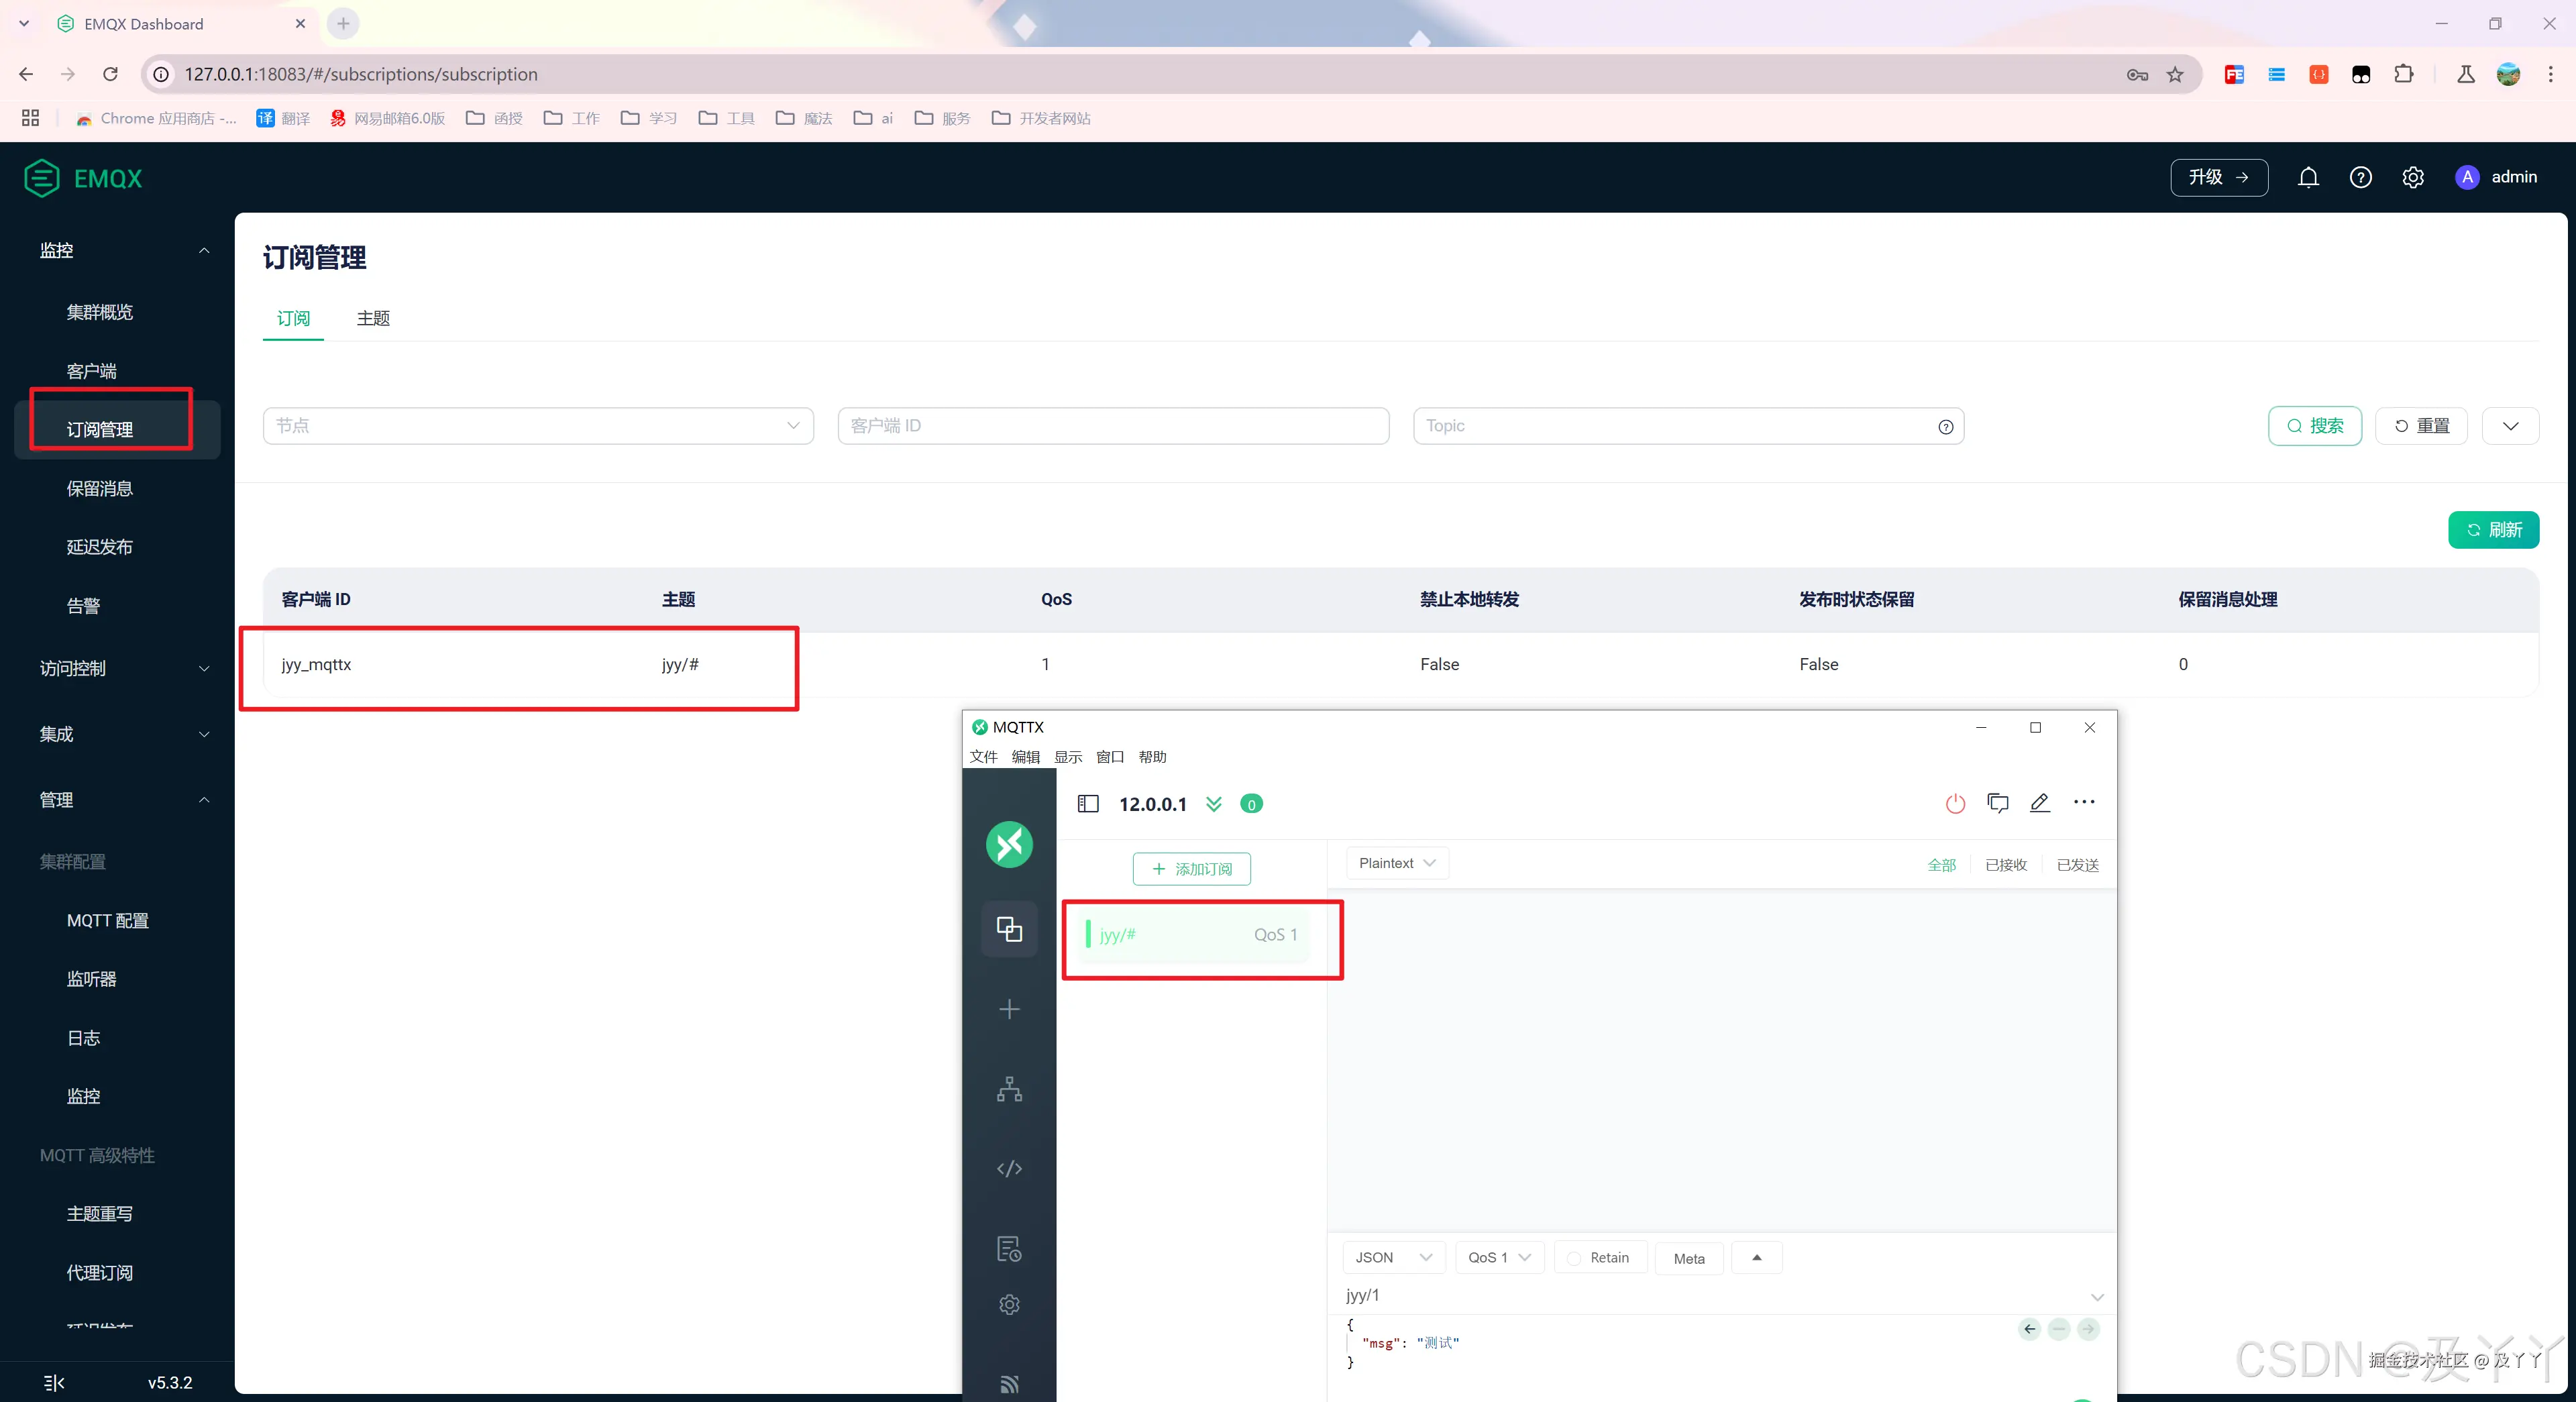This screenshot has height=1402, width=2576.
Task: Open the 文件 menu in MQTTX
Action: click(x=983, y=757)
